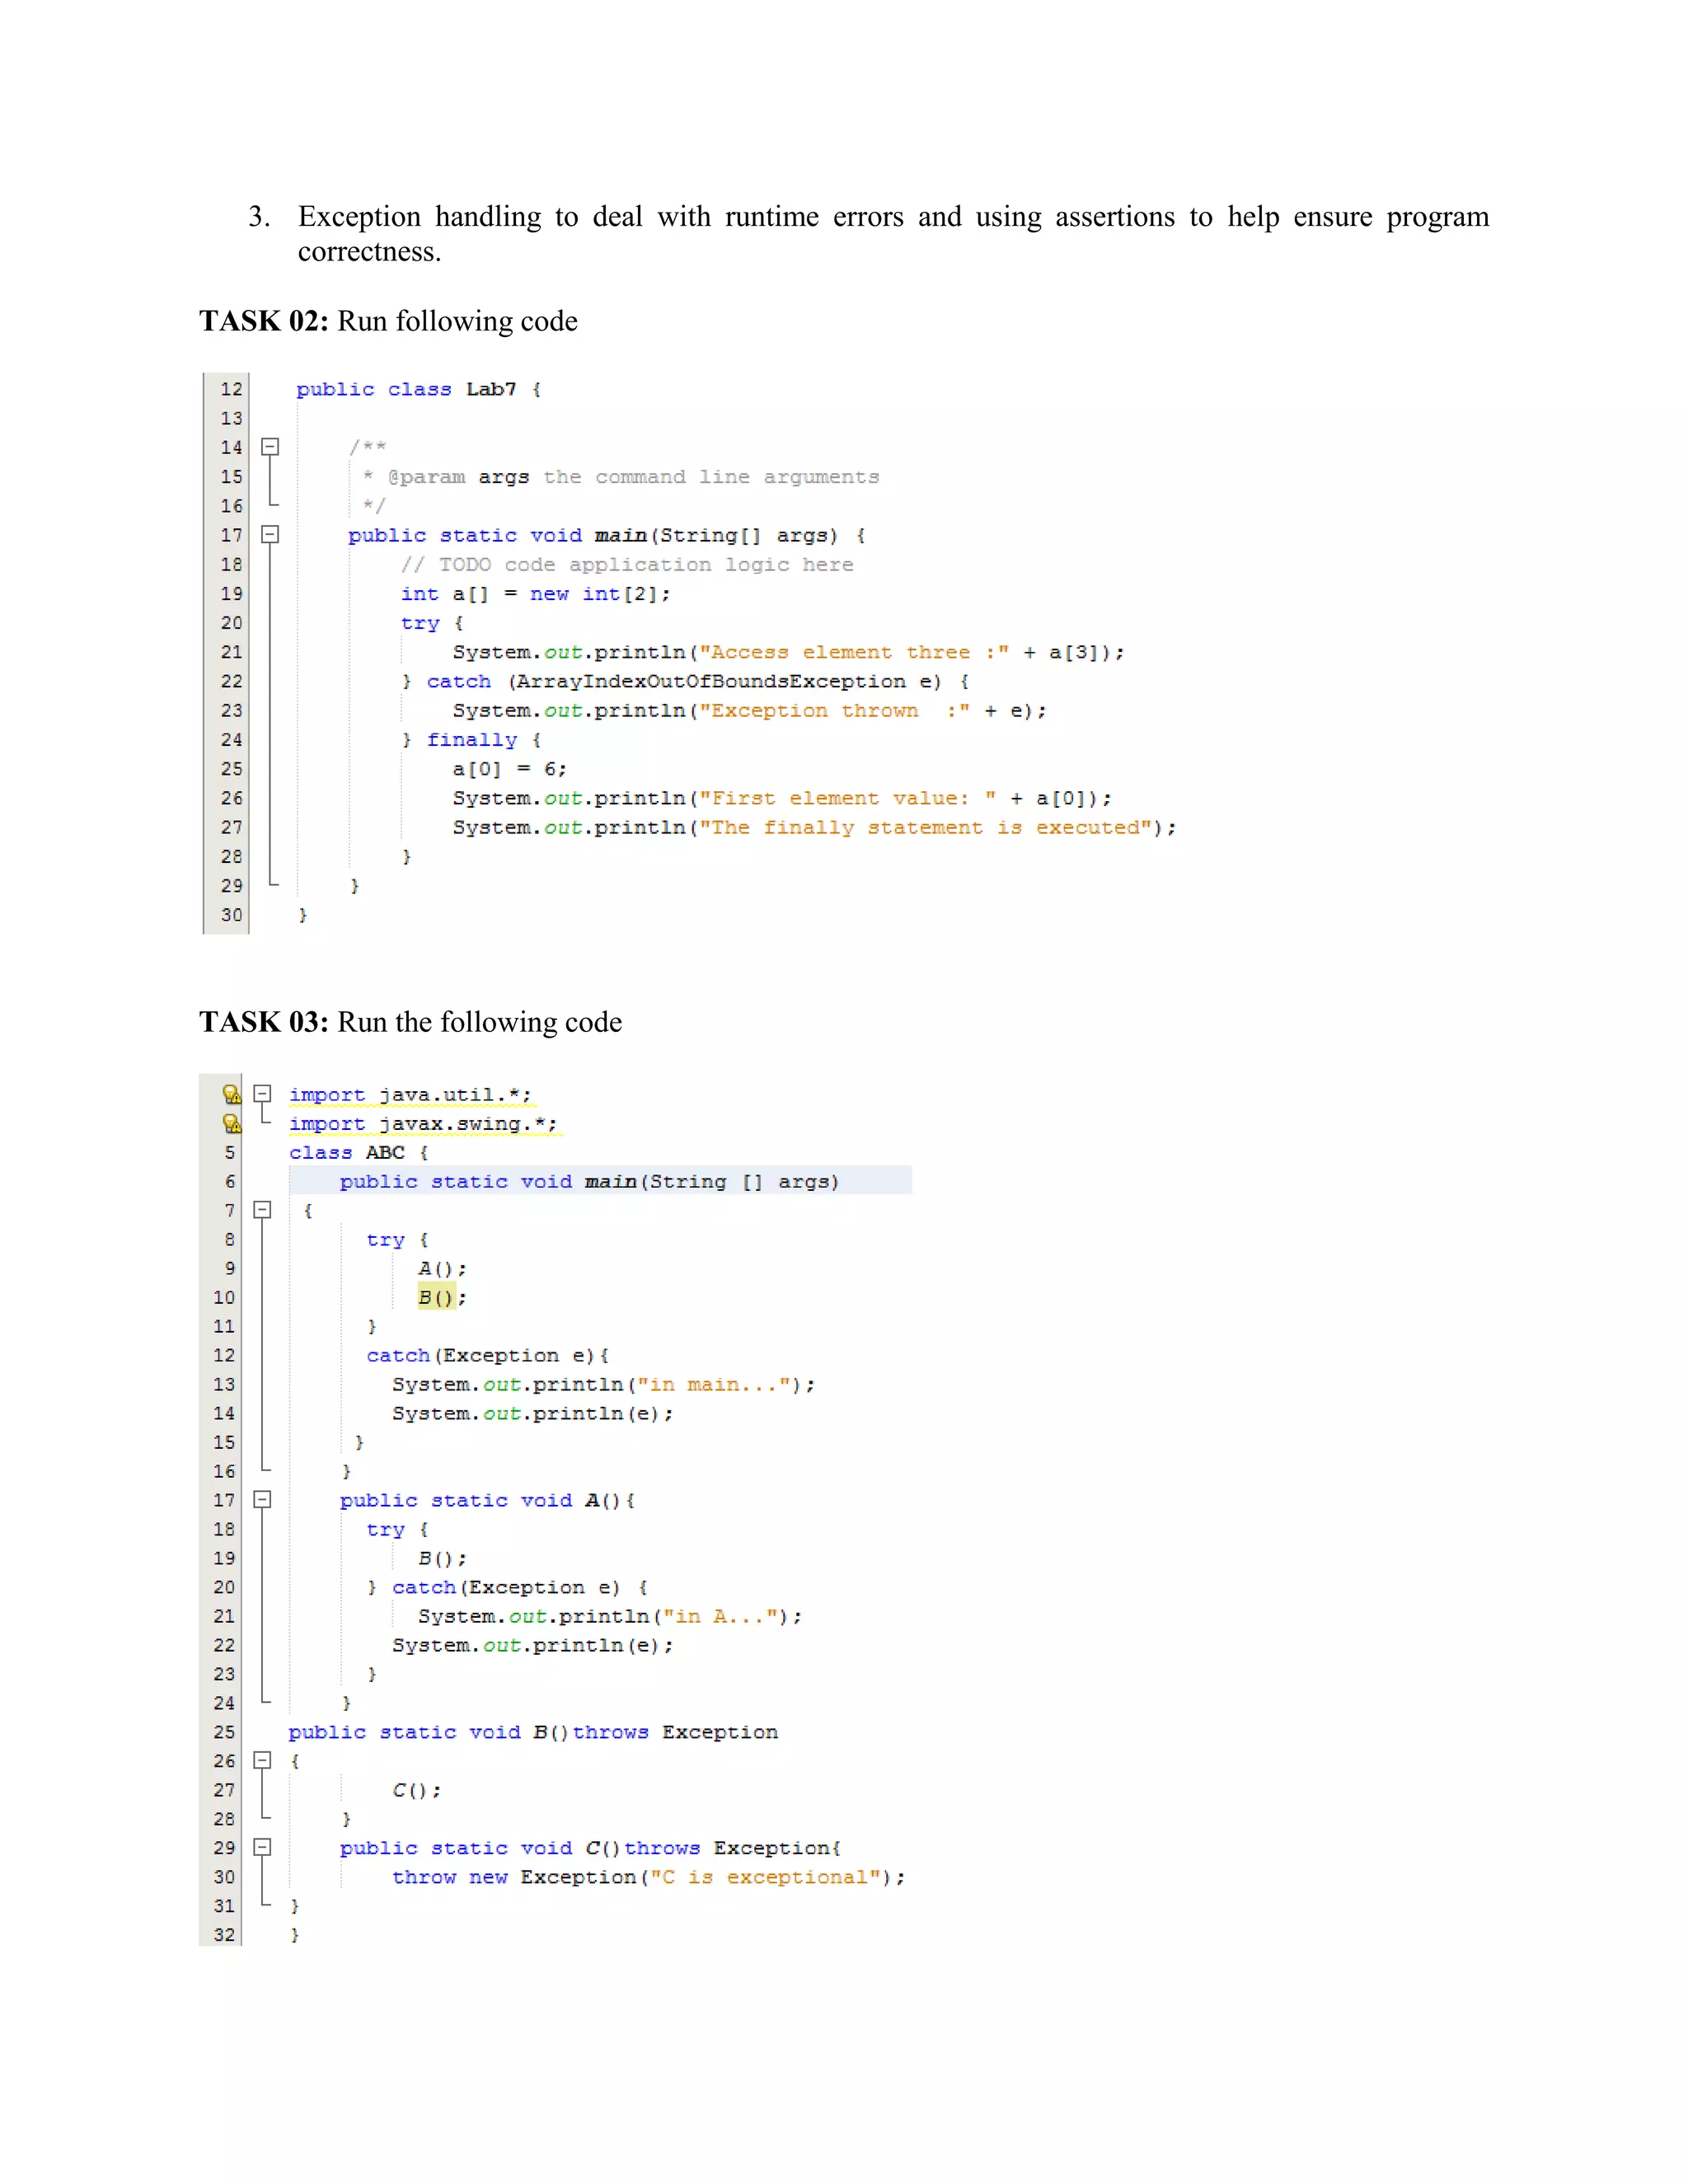Screen dimensions: 1688x2184
Task: Click the 'Exception handling to deal with runtime errors' paragraph
Action: tap(893, 234)
